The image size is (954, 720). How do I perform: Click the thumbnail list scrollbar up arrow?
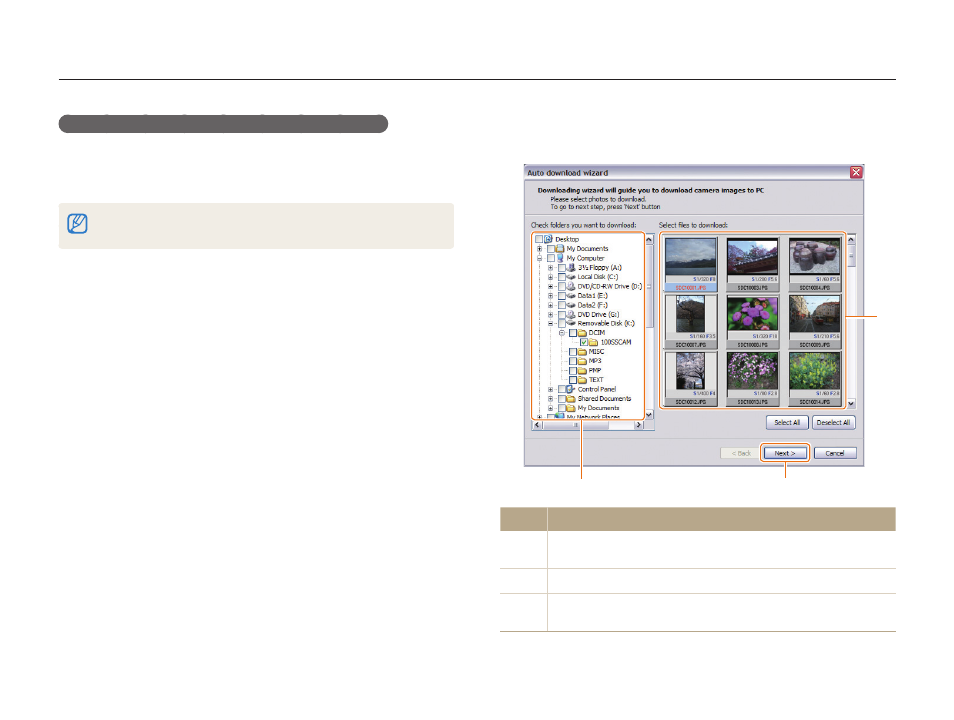click(851, 239)
